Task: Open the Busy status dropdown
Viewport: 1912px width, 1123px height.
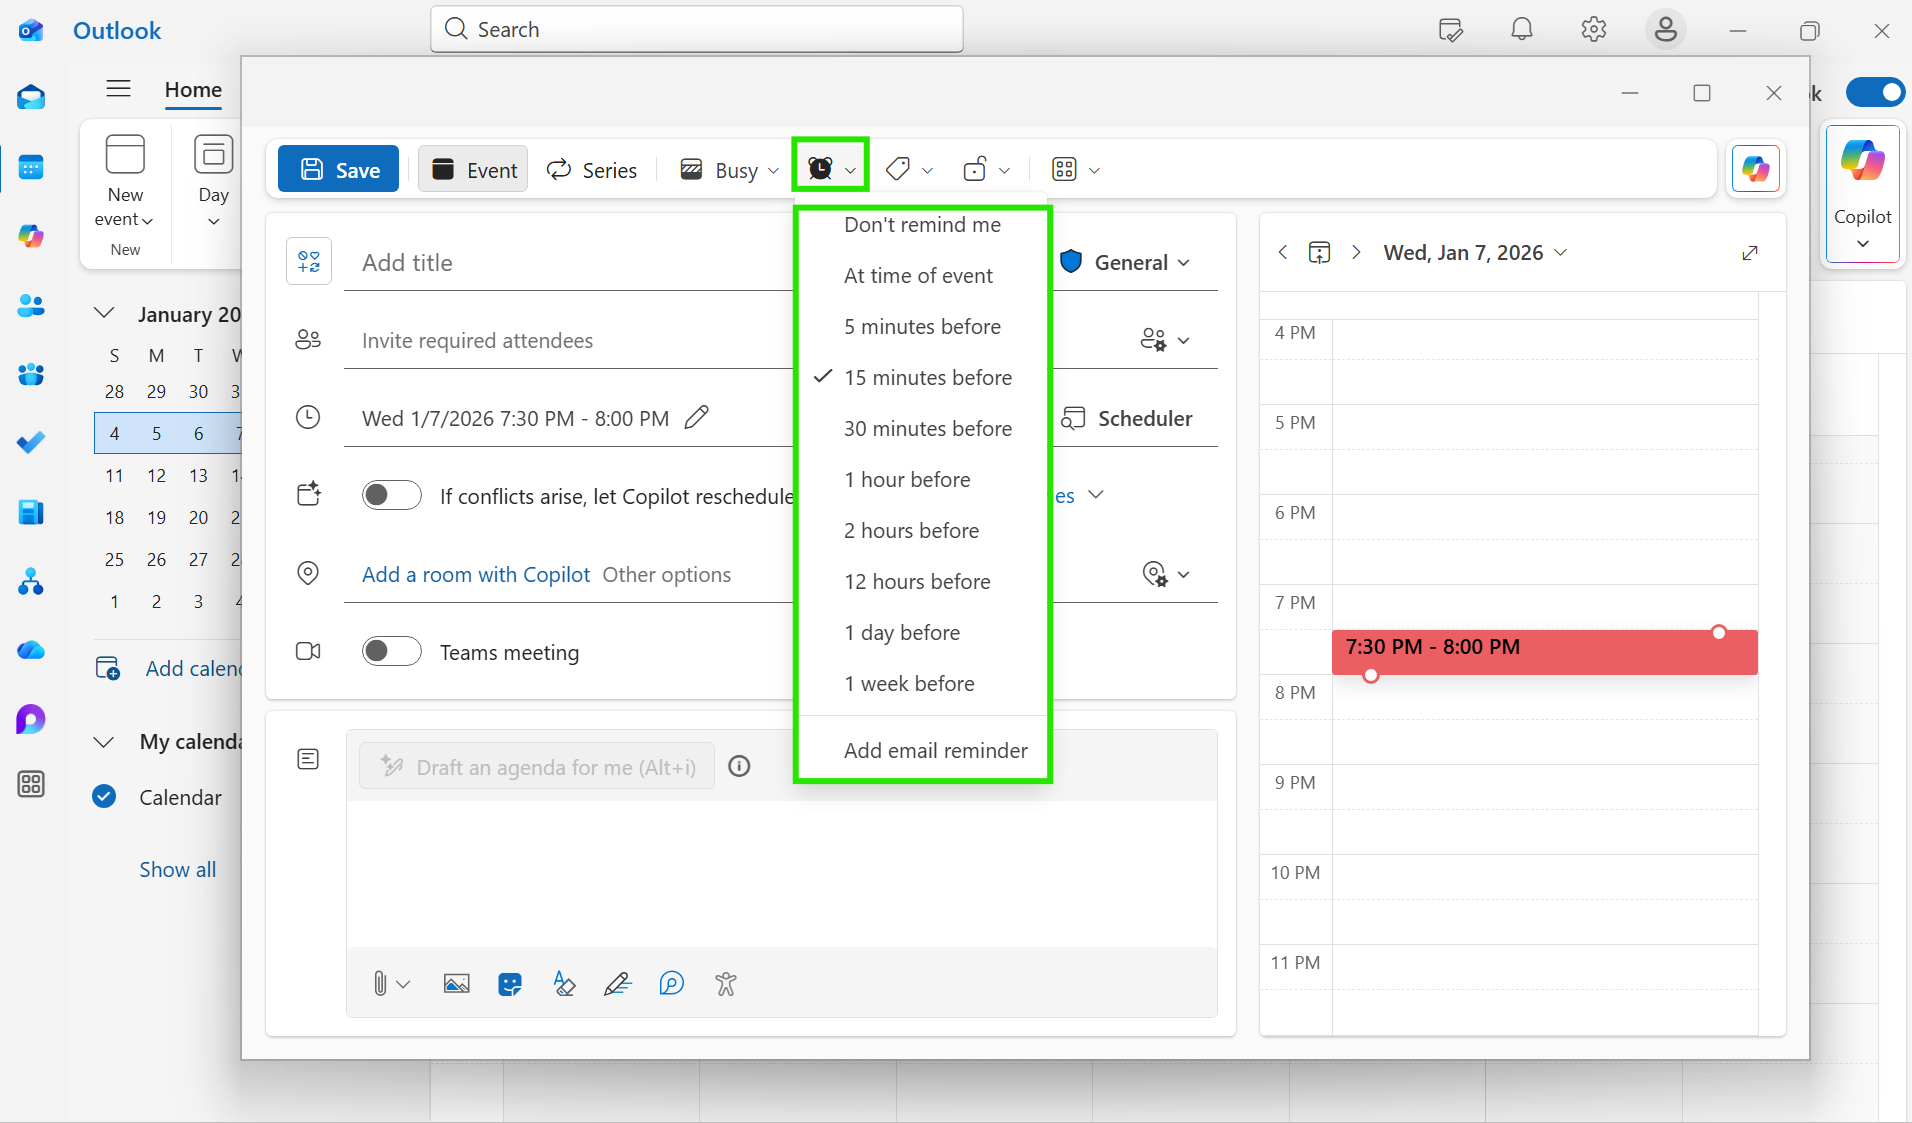Action: click(729, 170)
